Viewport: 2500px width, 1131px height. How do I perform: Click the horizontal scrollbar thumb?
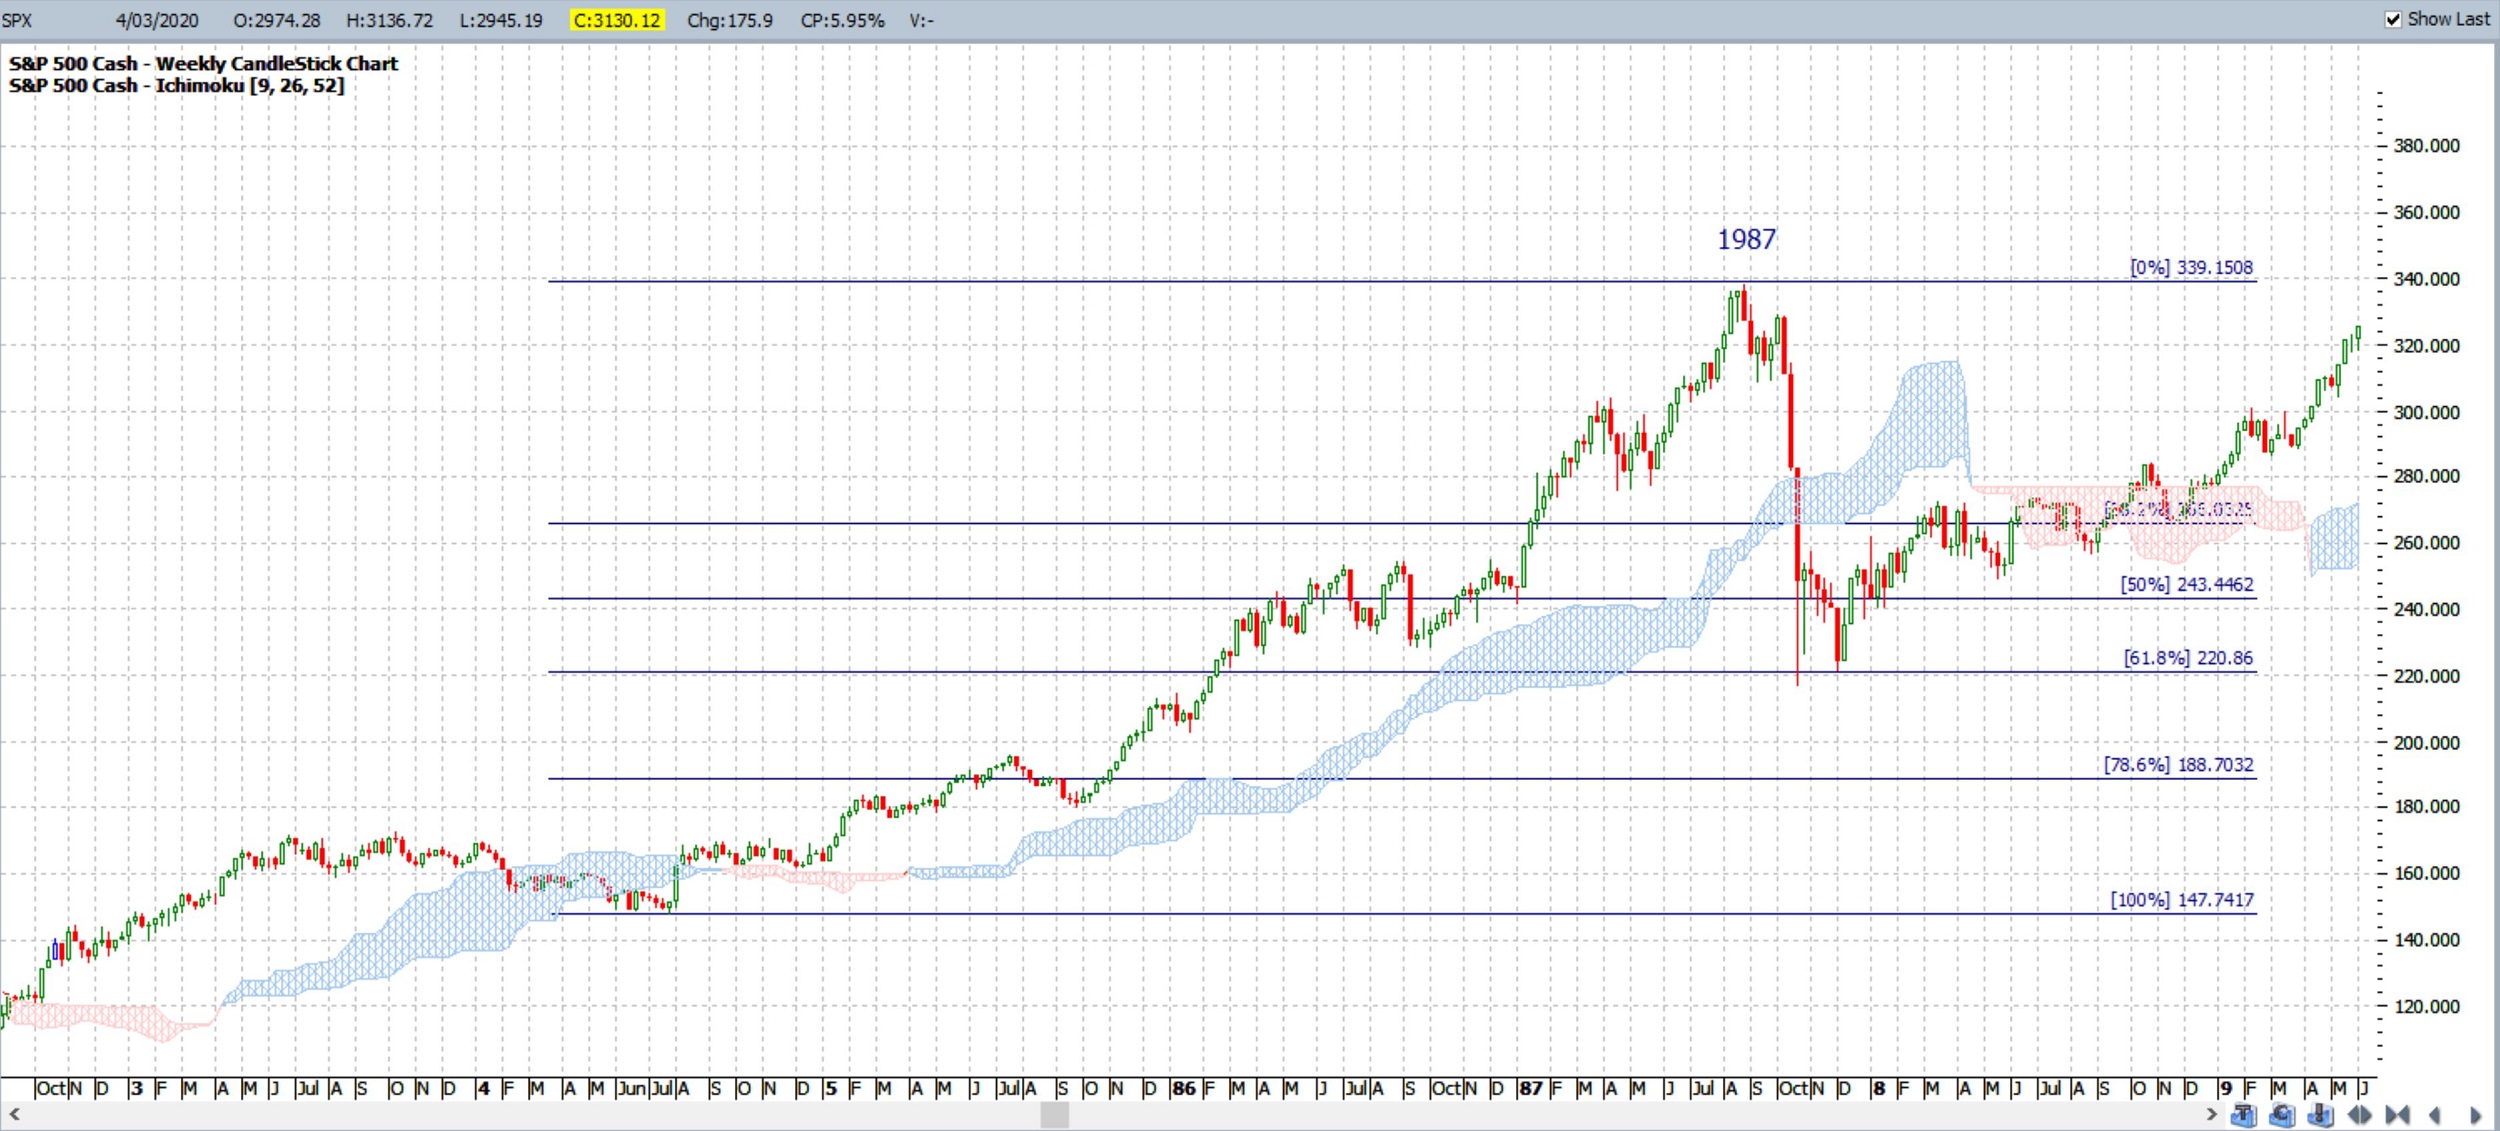pos(1054,1114)
